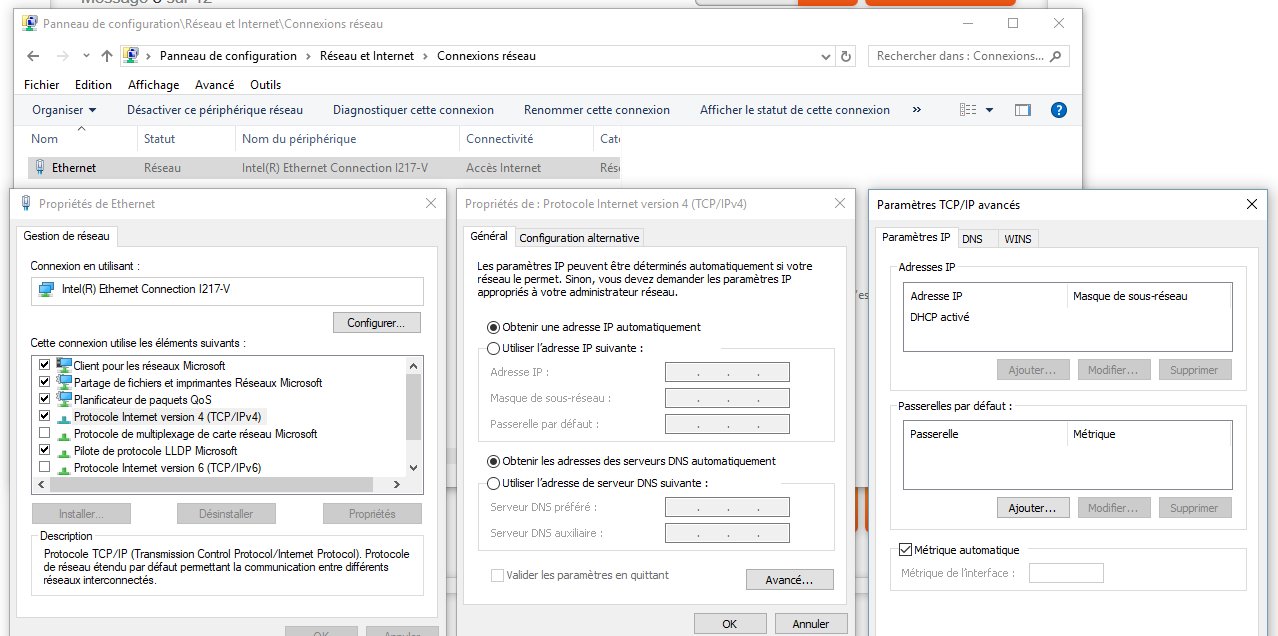Click the back navigation arrow
The height and width of the screenshot is (636, 1278).
(x=33, y=56)
